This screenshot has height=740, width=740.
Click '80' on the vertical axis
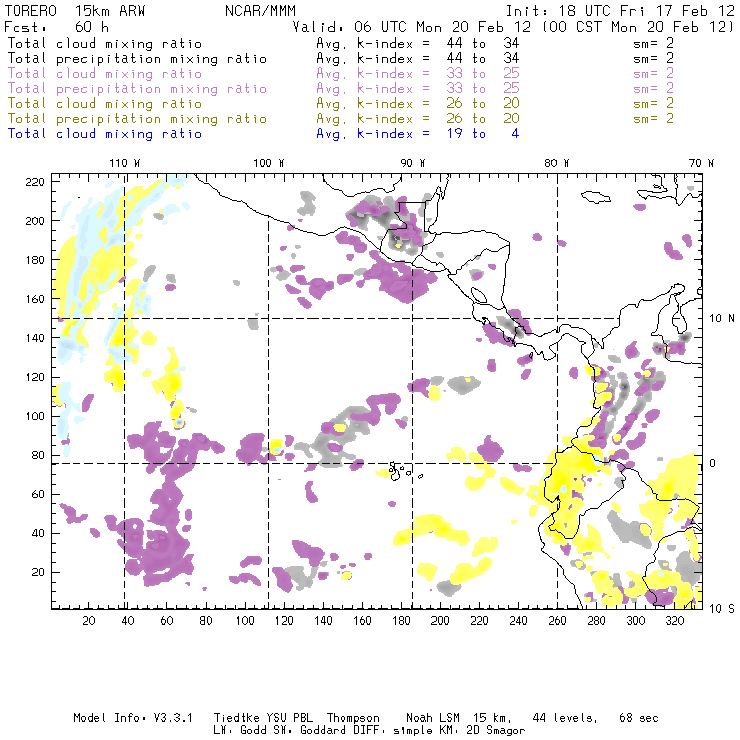(39, 455)
